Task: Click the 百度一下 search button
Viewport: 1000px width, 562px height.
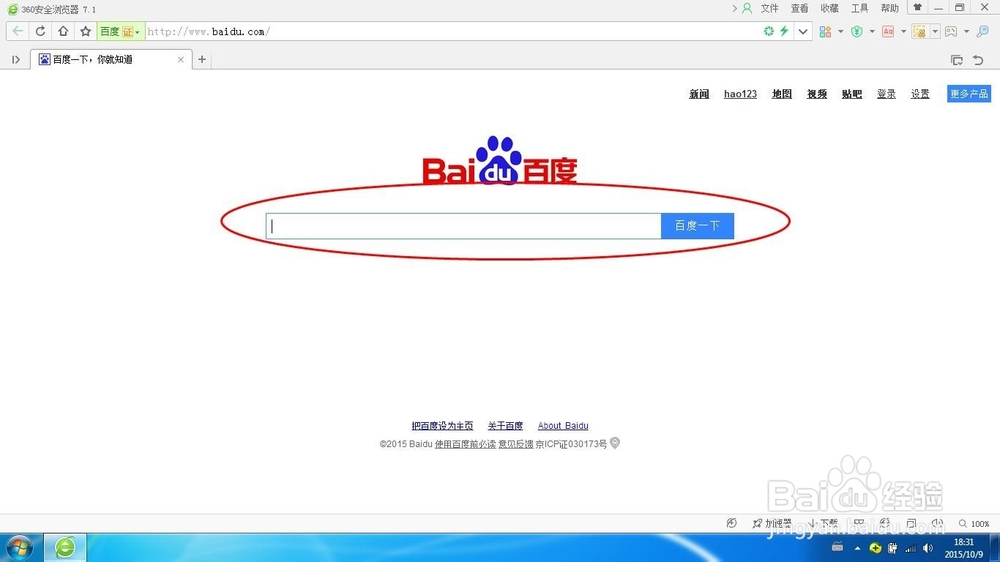Action: coord(697,226)
